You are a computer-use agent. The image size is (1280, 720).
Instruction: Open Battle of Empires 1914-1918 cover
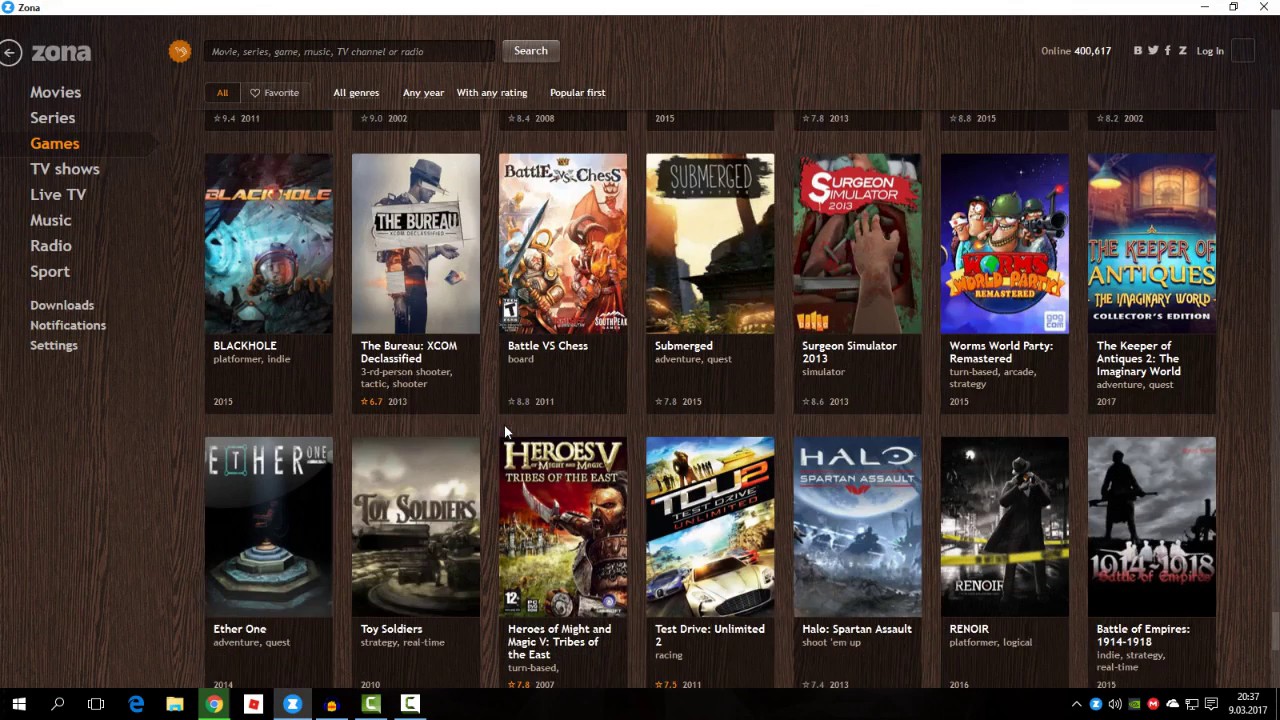(1152, 527)
